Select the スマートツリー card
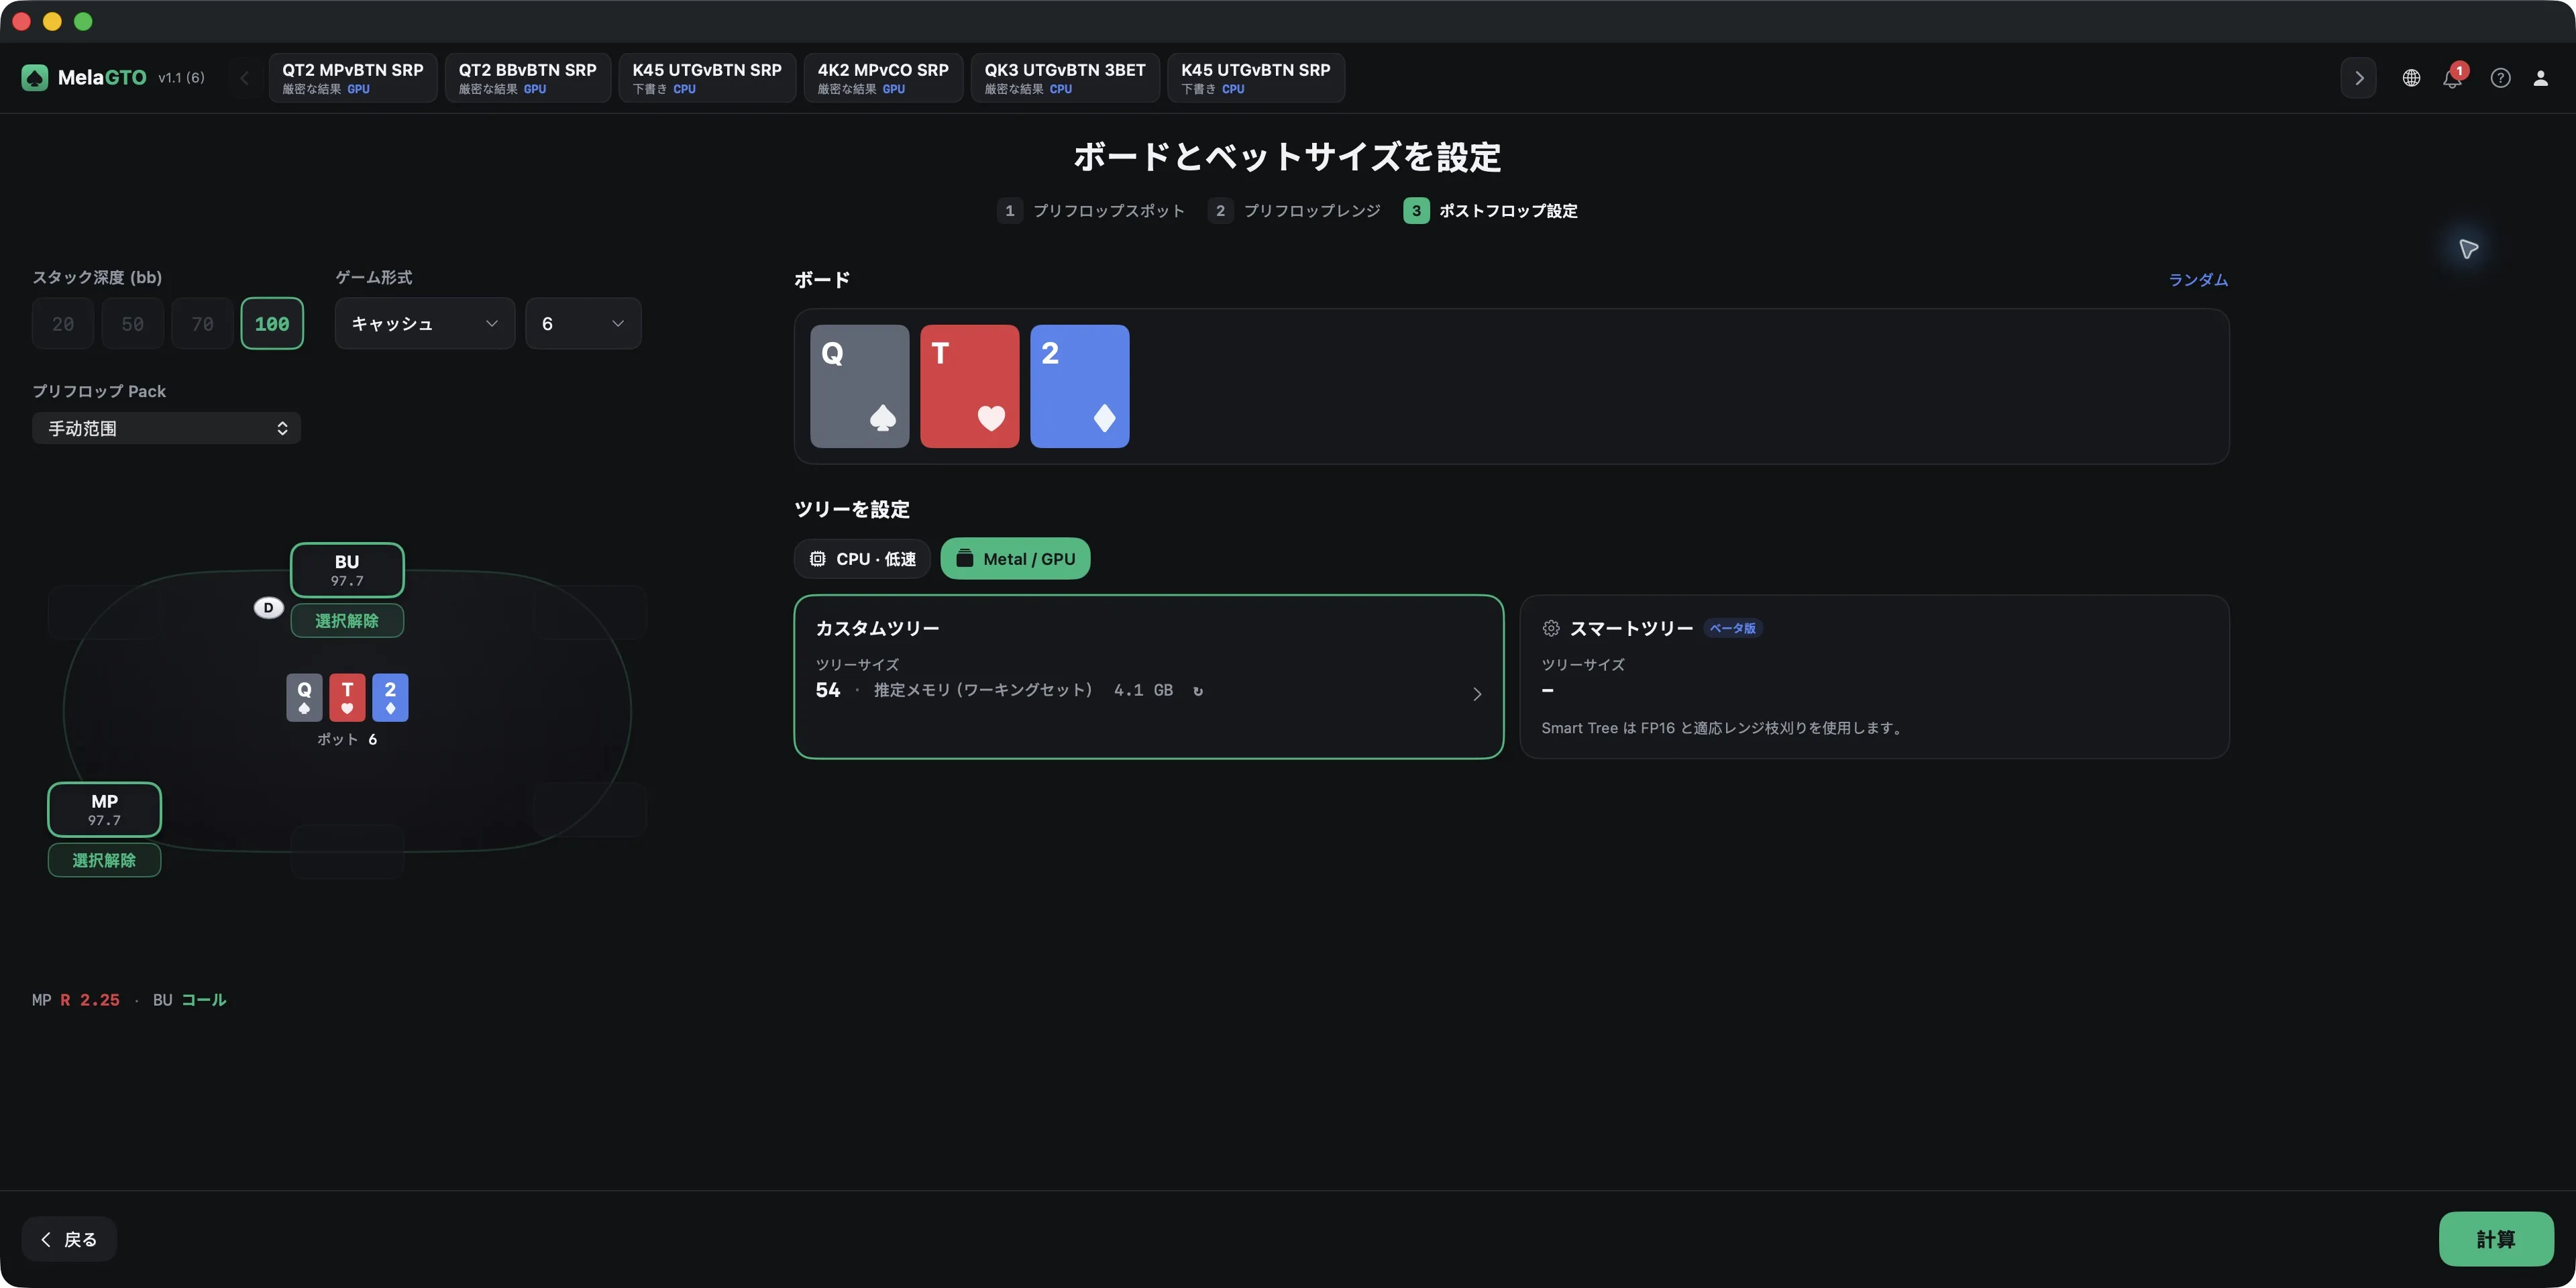This screenshot has height=1288, width=2576. (1874, 677)
